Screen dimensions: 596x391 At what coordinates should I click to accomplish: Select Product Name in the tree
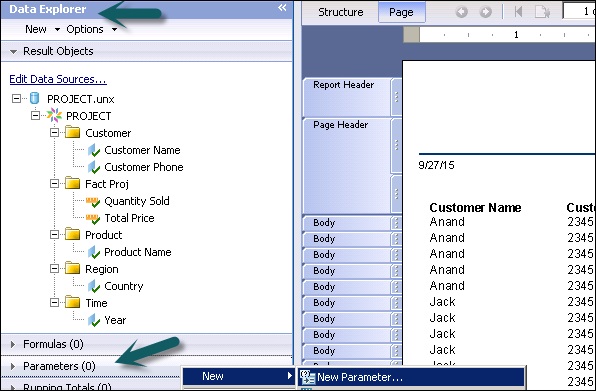coord(138,252)
